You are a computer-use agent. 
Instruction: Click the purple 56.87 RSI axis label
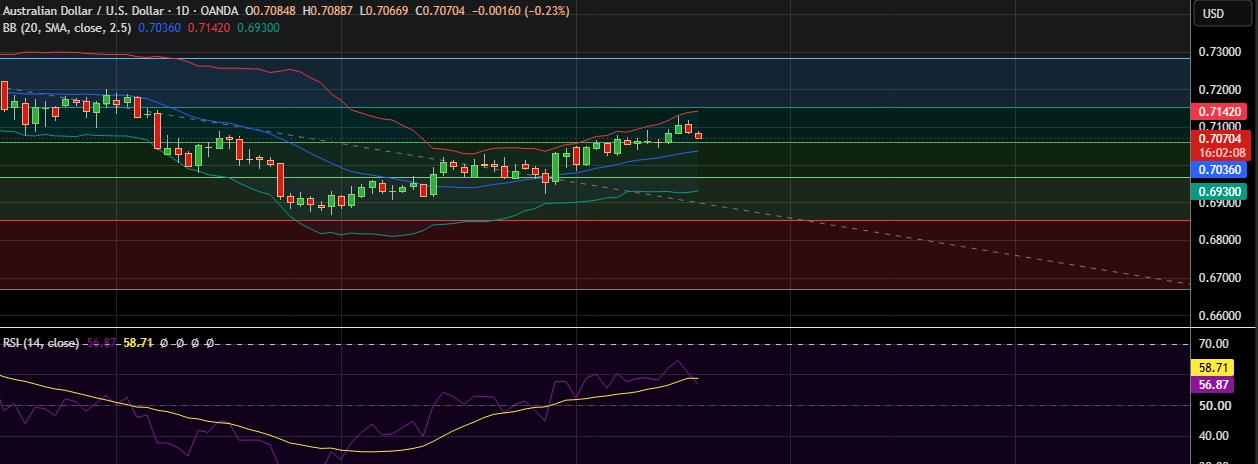coord(1213,385)
